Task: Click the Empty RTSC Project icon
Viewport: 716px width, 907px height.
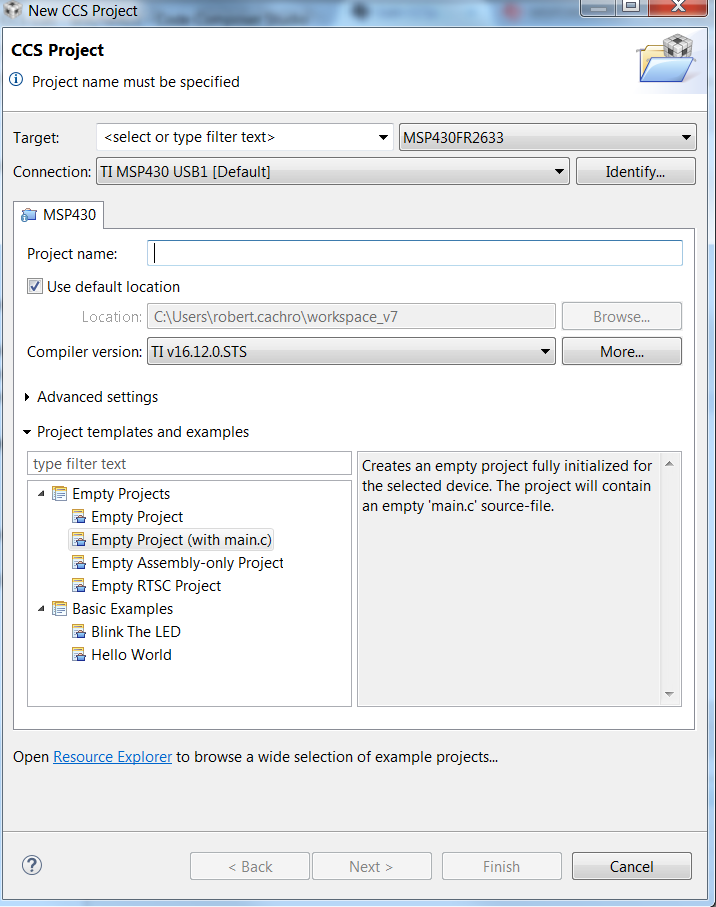Action: pyautogui.click(x=79, y=586)
